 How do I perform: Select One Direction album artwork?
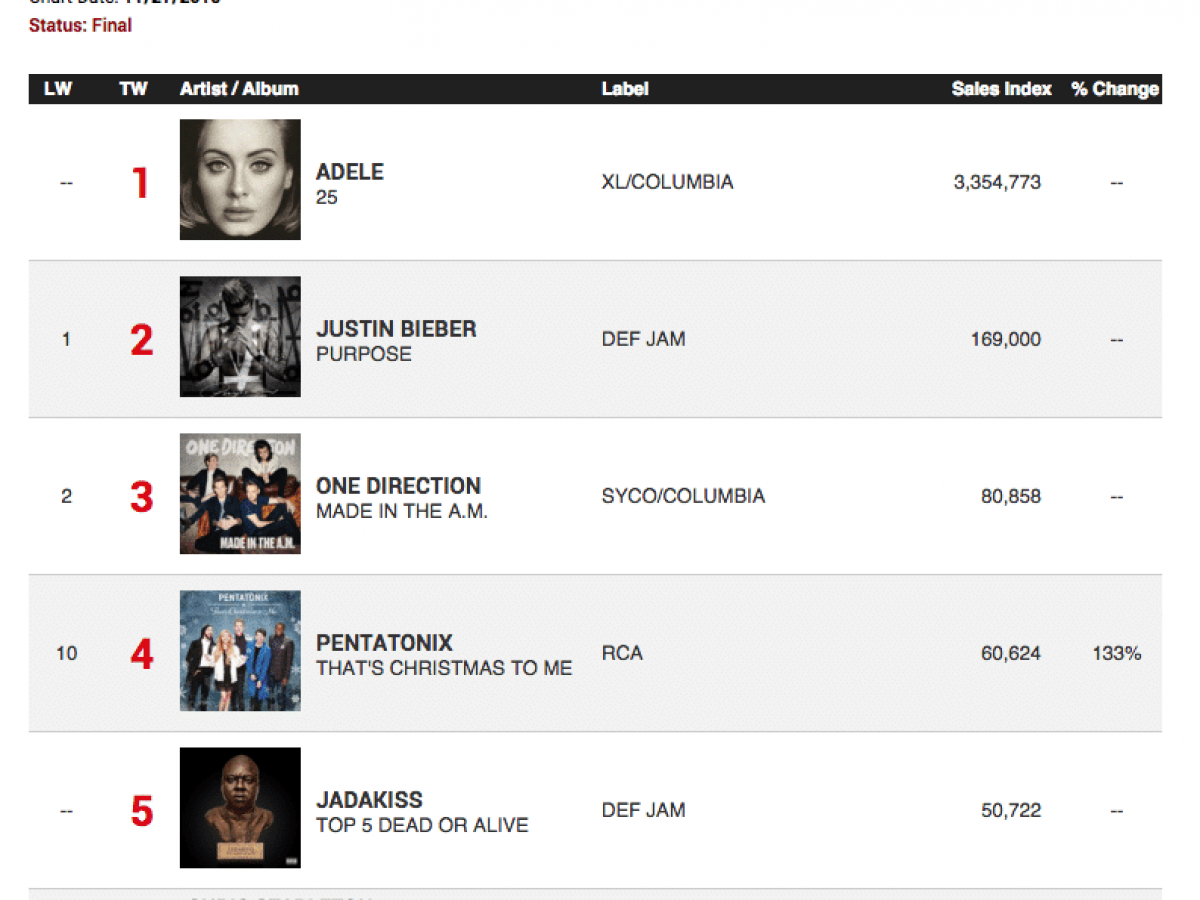point(240,494)
